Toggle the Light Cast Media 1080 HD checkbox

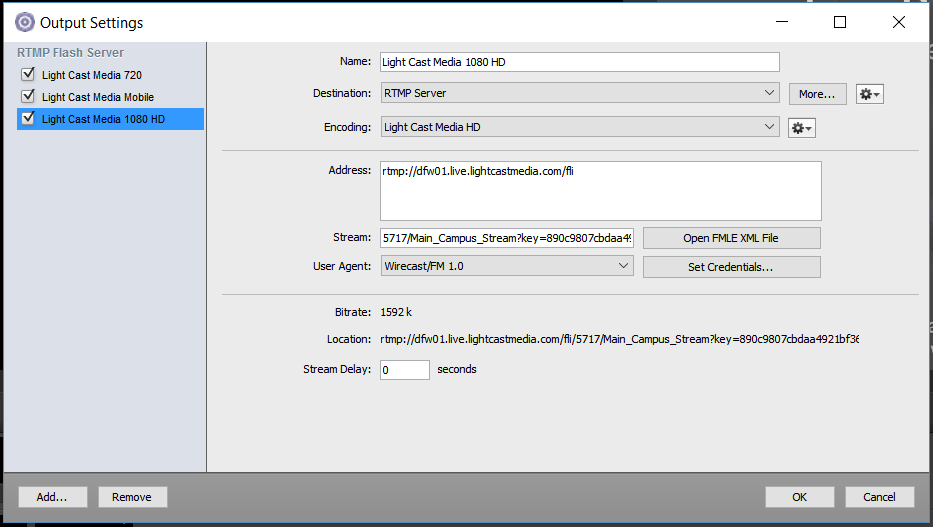28,118
